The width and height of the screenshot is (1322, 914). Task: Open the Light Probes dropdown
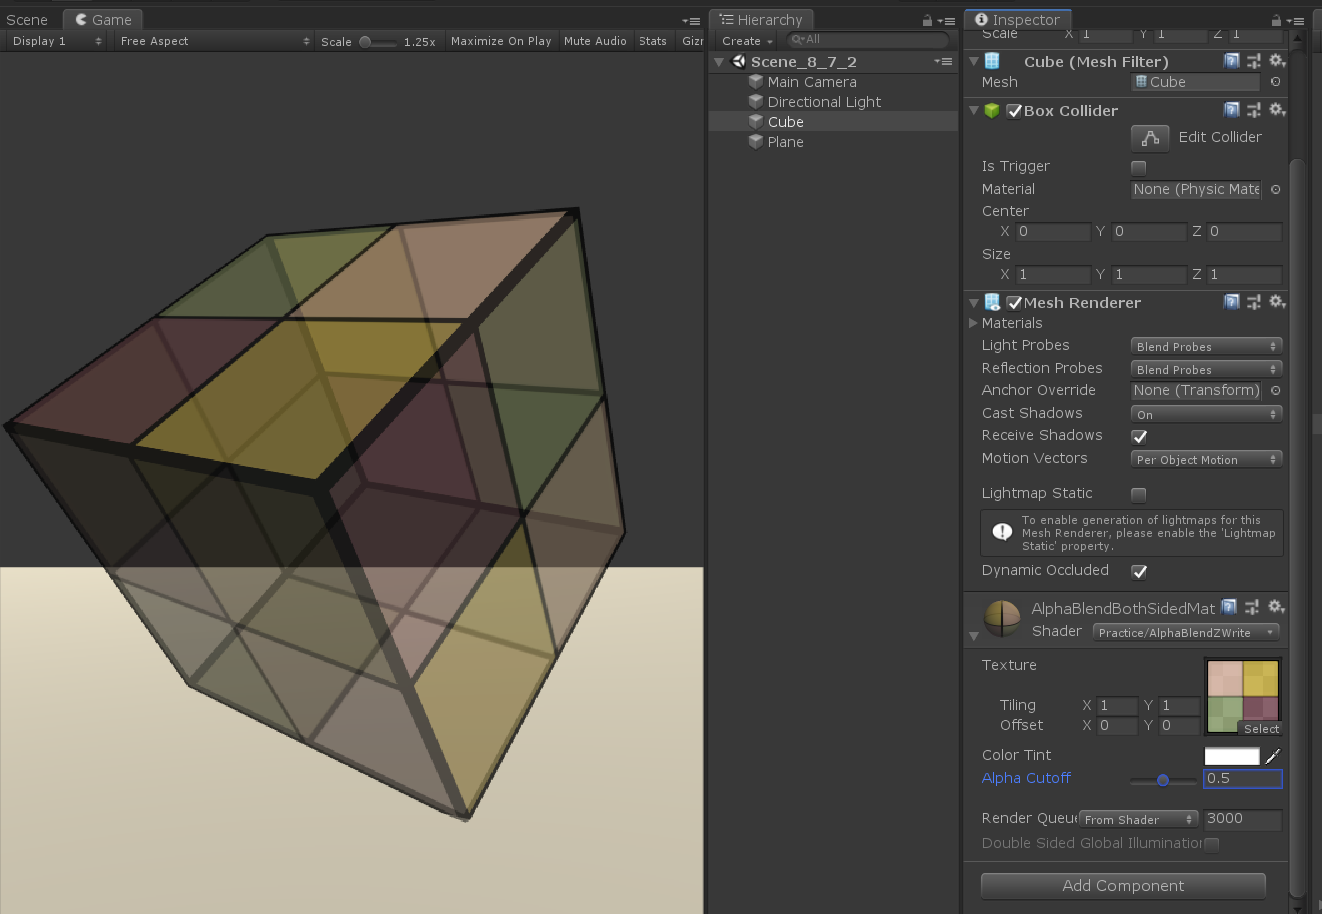click(1206, 346)
